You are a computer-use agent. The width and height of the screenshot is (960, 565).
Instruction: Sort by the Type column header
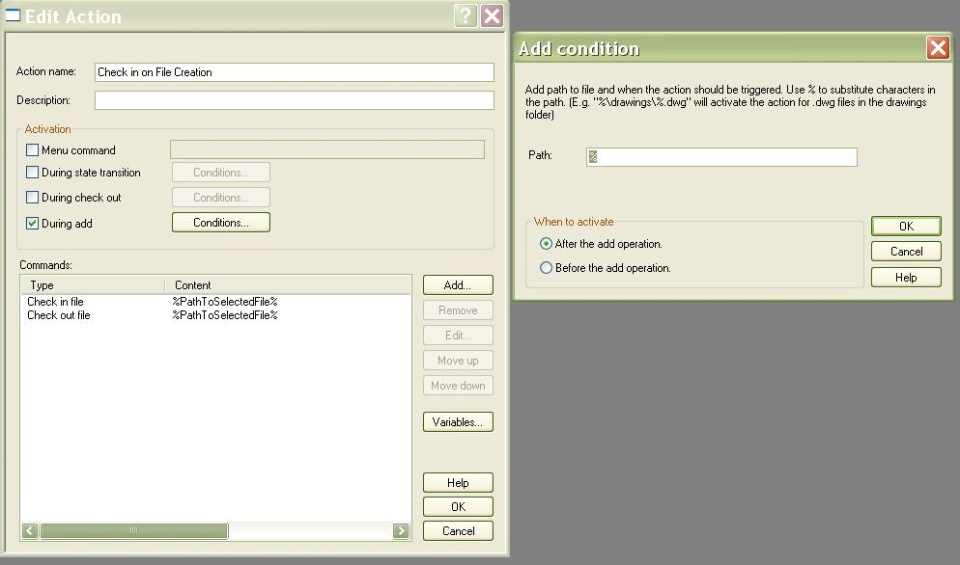click(x=93, y=285)
